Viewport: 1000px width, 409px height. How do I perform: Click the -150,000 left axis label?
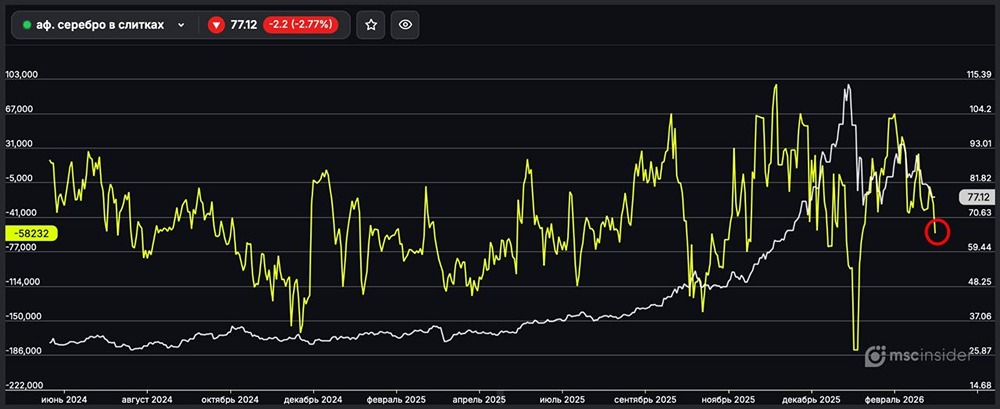tap(22, 317)
